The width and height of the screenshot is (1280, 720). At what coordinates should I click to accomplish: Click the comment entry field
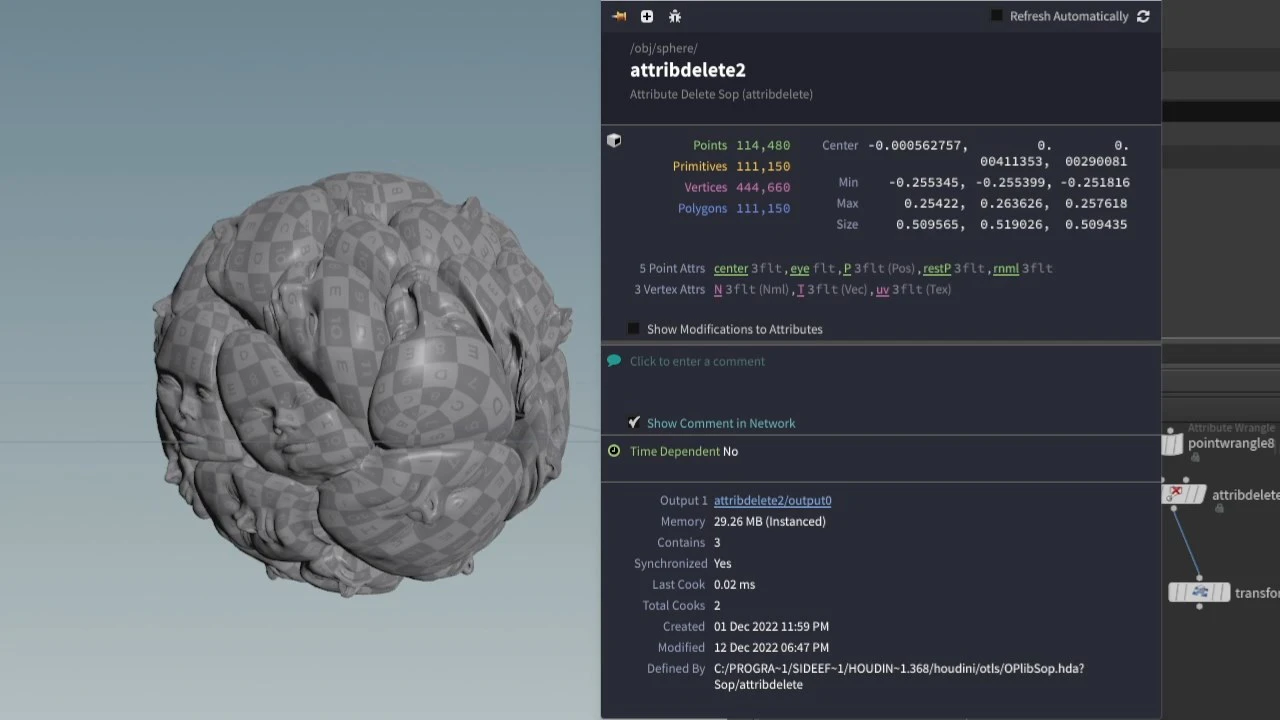[697, 361]
